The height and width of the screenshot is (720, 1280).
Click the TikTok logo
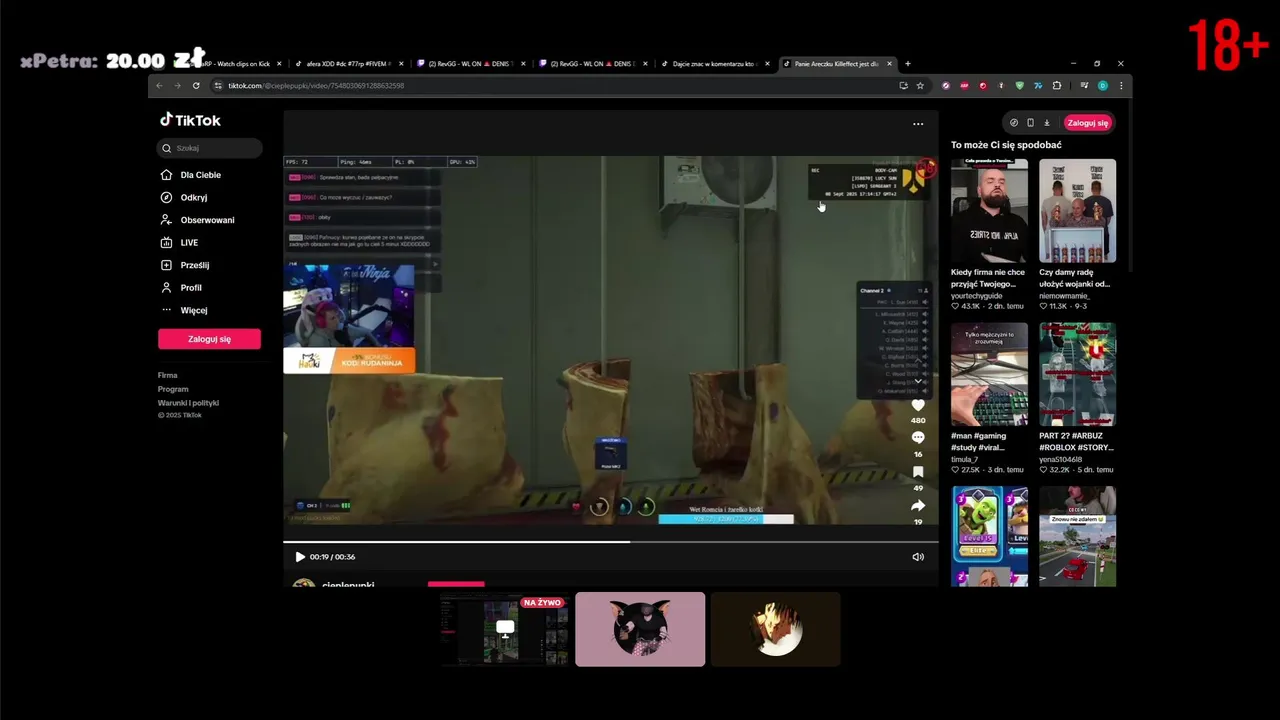190,120
